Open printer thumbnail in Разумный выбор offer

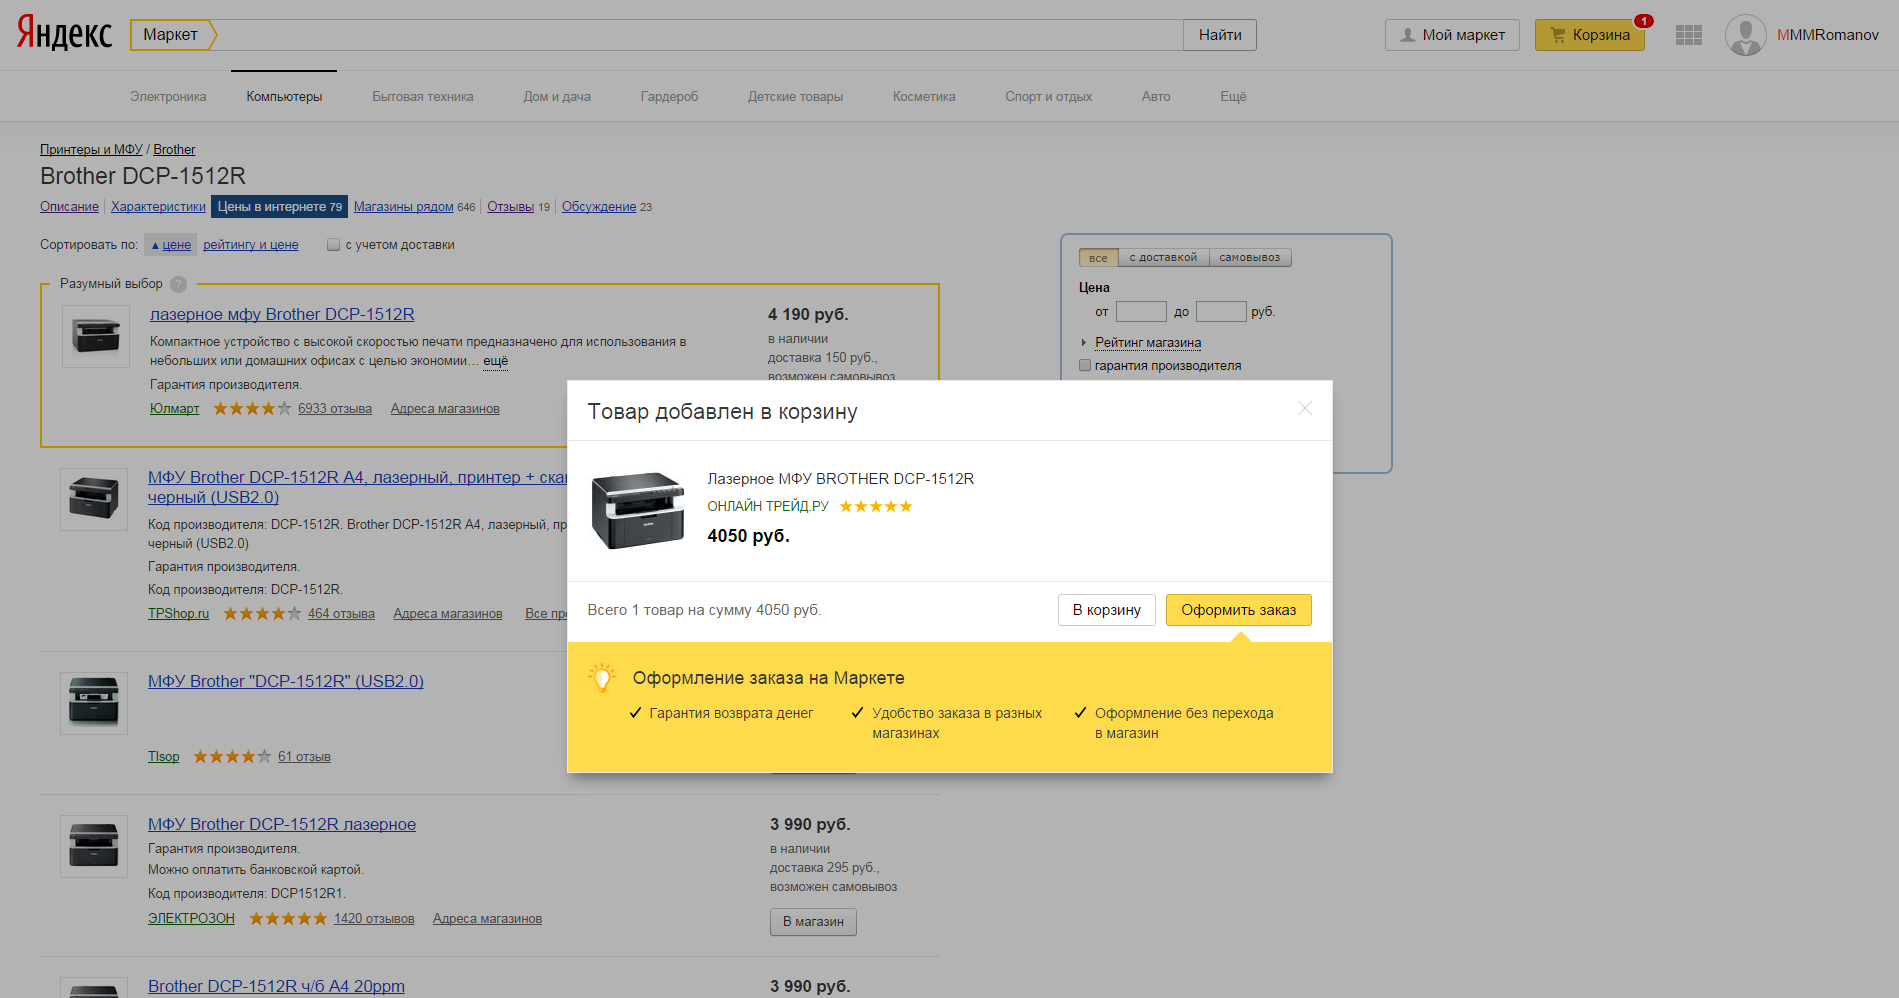point(96,336)
